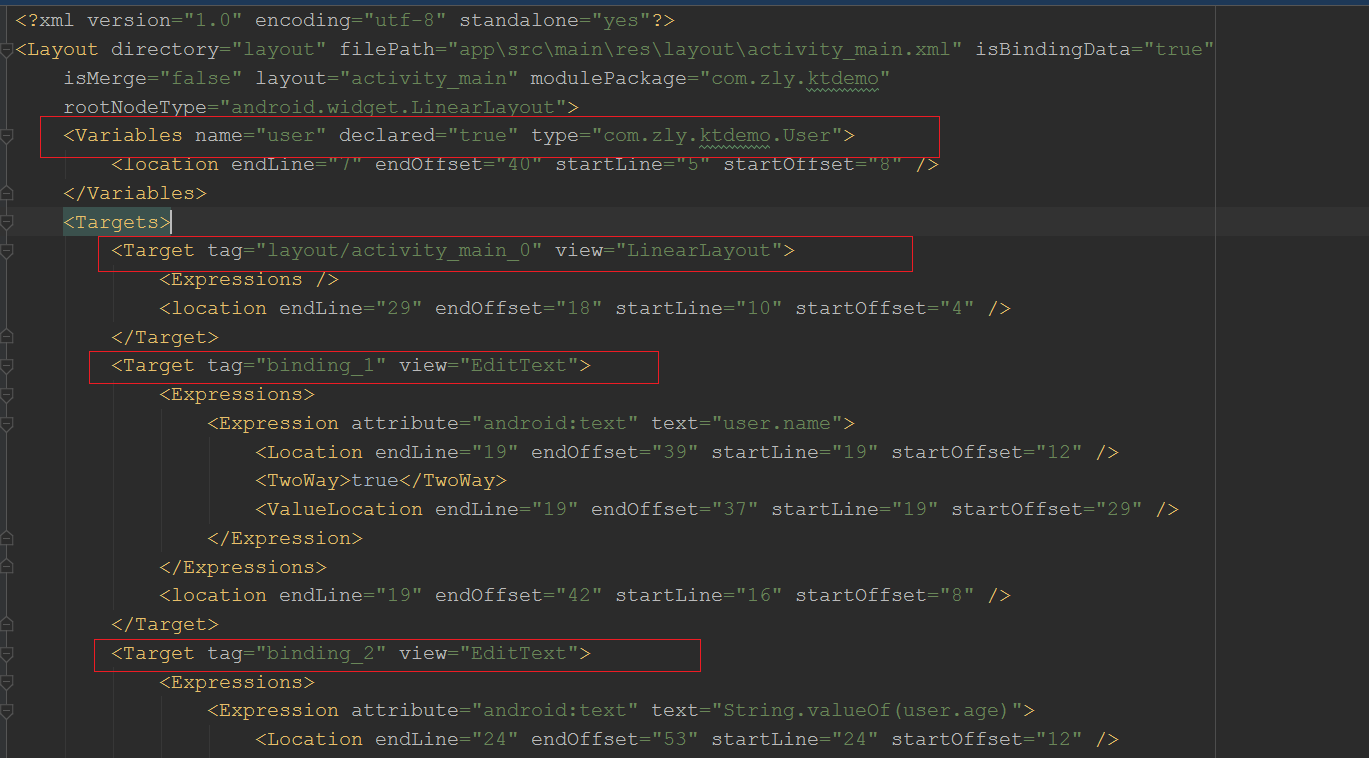Fold the Target binding_1 block
Viewport: 1369px width, 758px height.
(6, 365)
